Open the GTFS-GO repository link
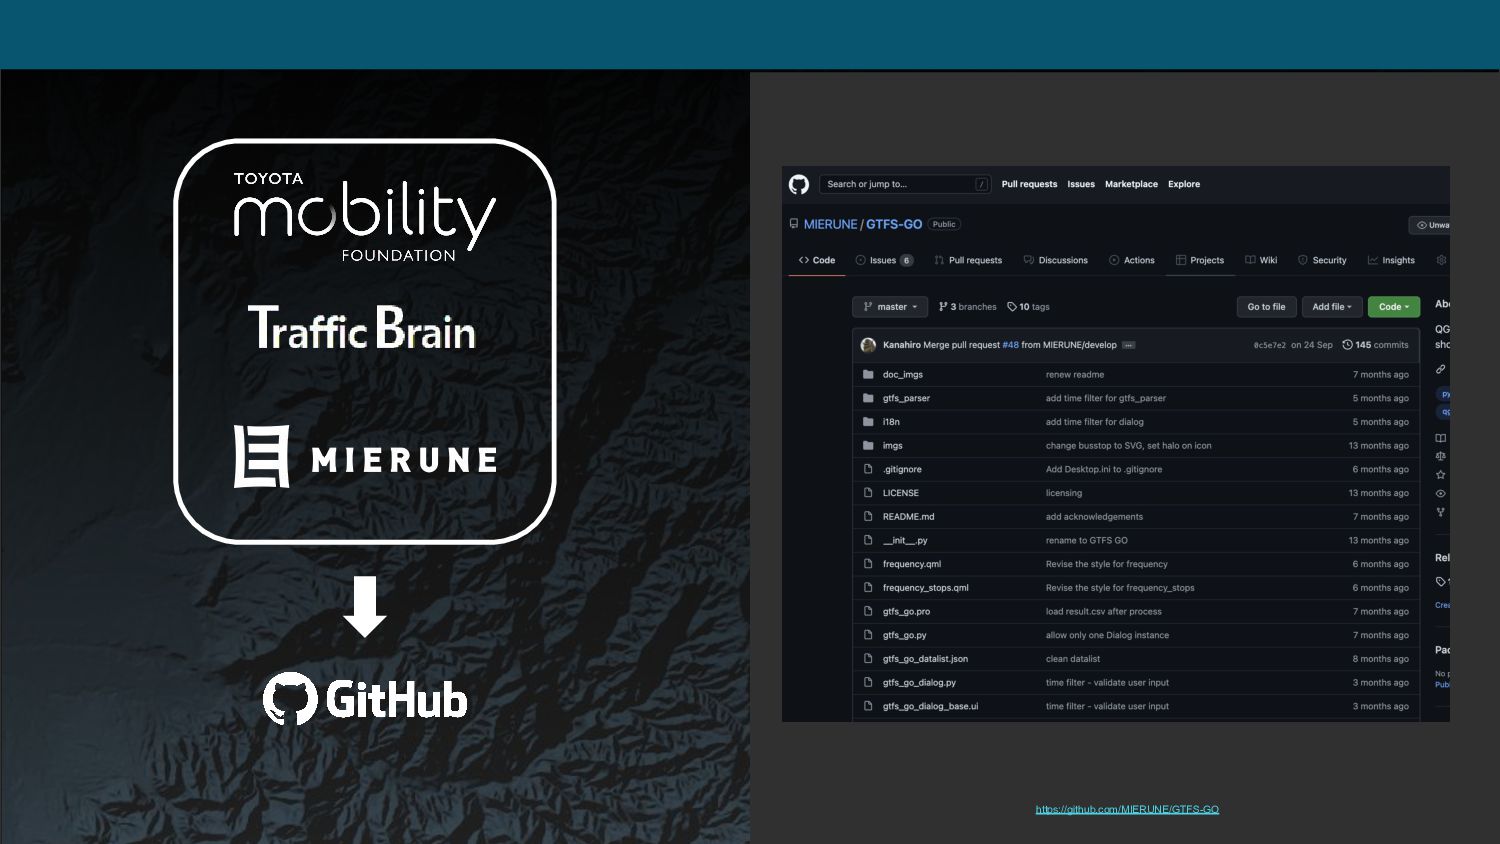Image resolution: width=1500 pixels, height=844 pixels. pyautogui.click(x=894, y=224)
